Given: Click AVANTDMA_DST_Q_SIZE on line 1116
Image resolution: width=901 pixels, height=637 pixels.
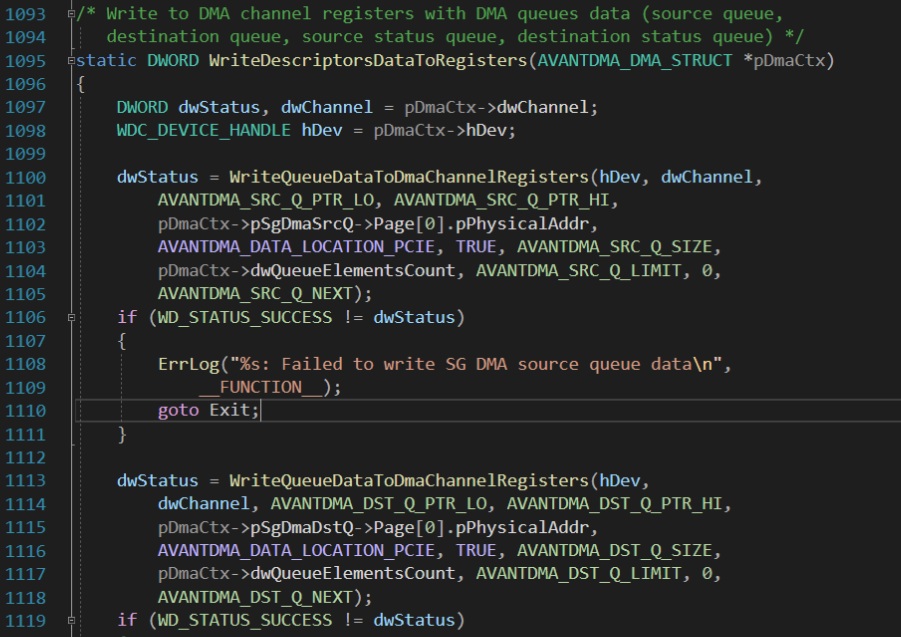Looking at the screenshot, I should (614, 551).
